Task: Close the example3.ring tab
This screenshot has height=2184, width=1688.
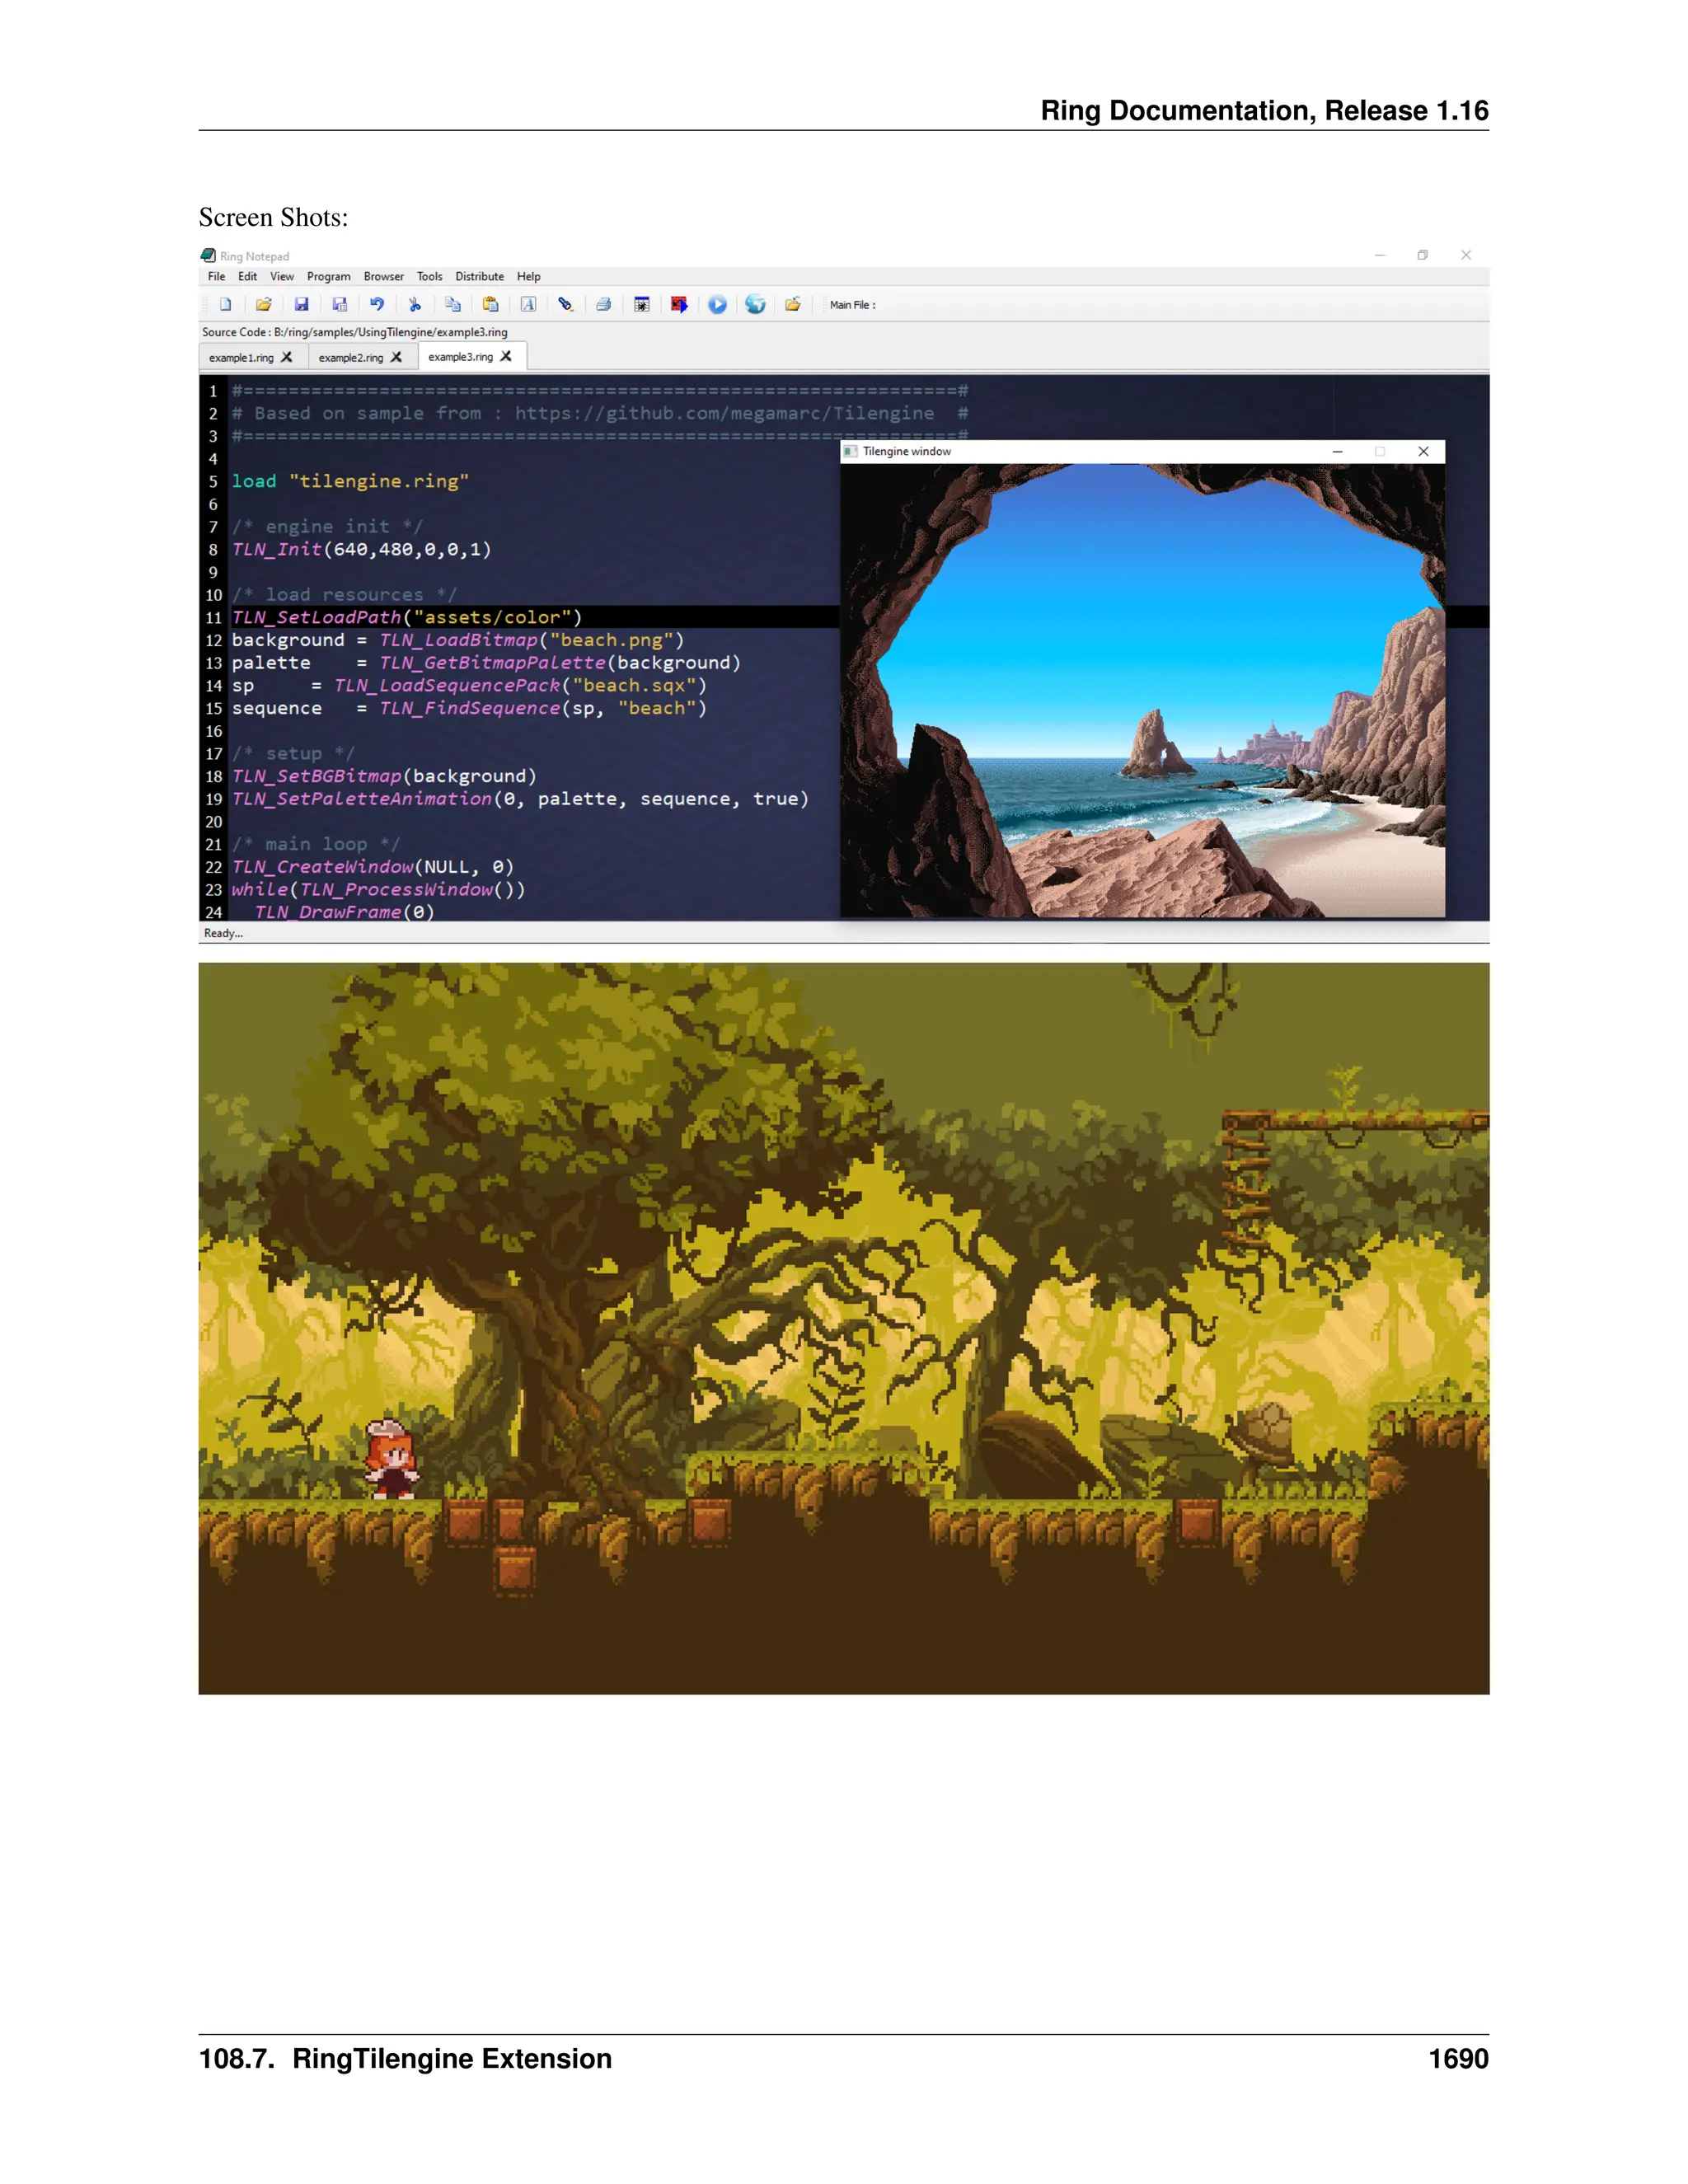Action: (x=507, y=357)
